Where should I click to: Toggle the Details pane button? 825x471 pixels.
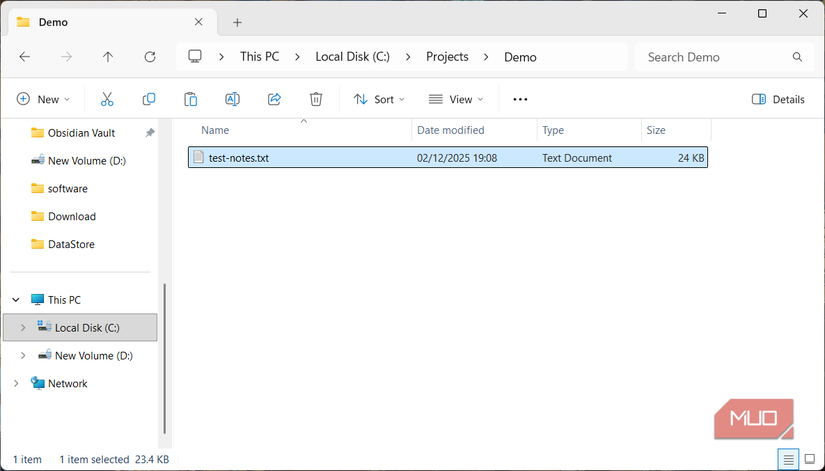[x=778, y=99]
